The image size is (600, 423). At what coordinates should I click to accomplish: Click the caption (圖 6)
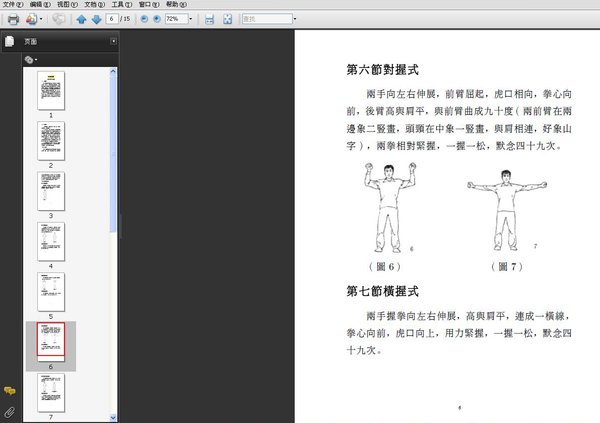pos(385,266)
